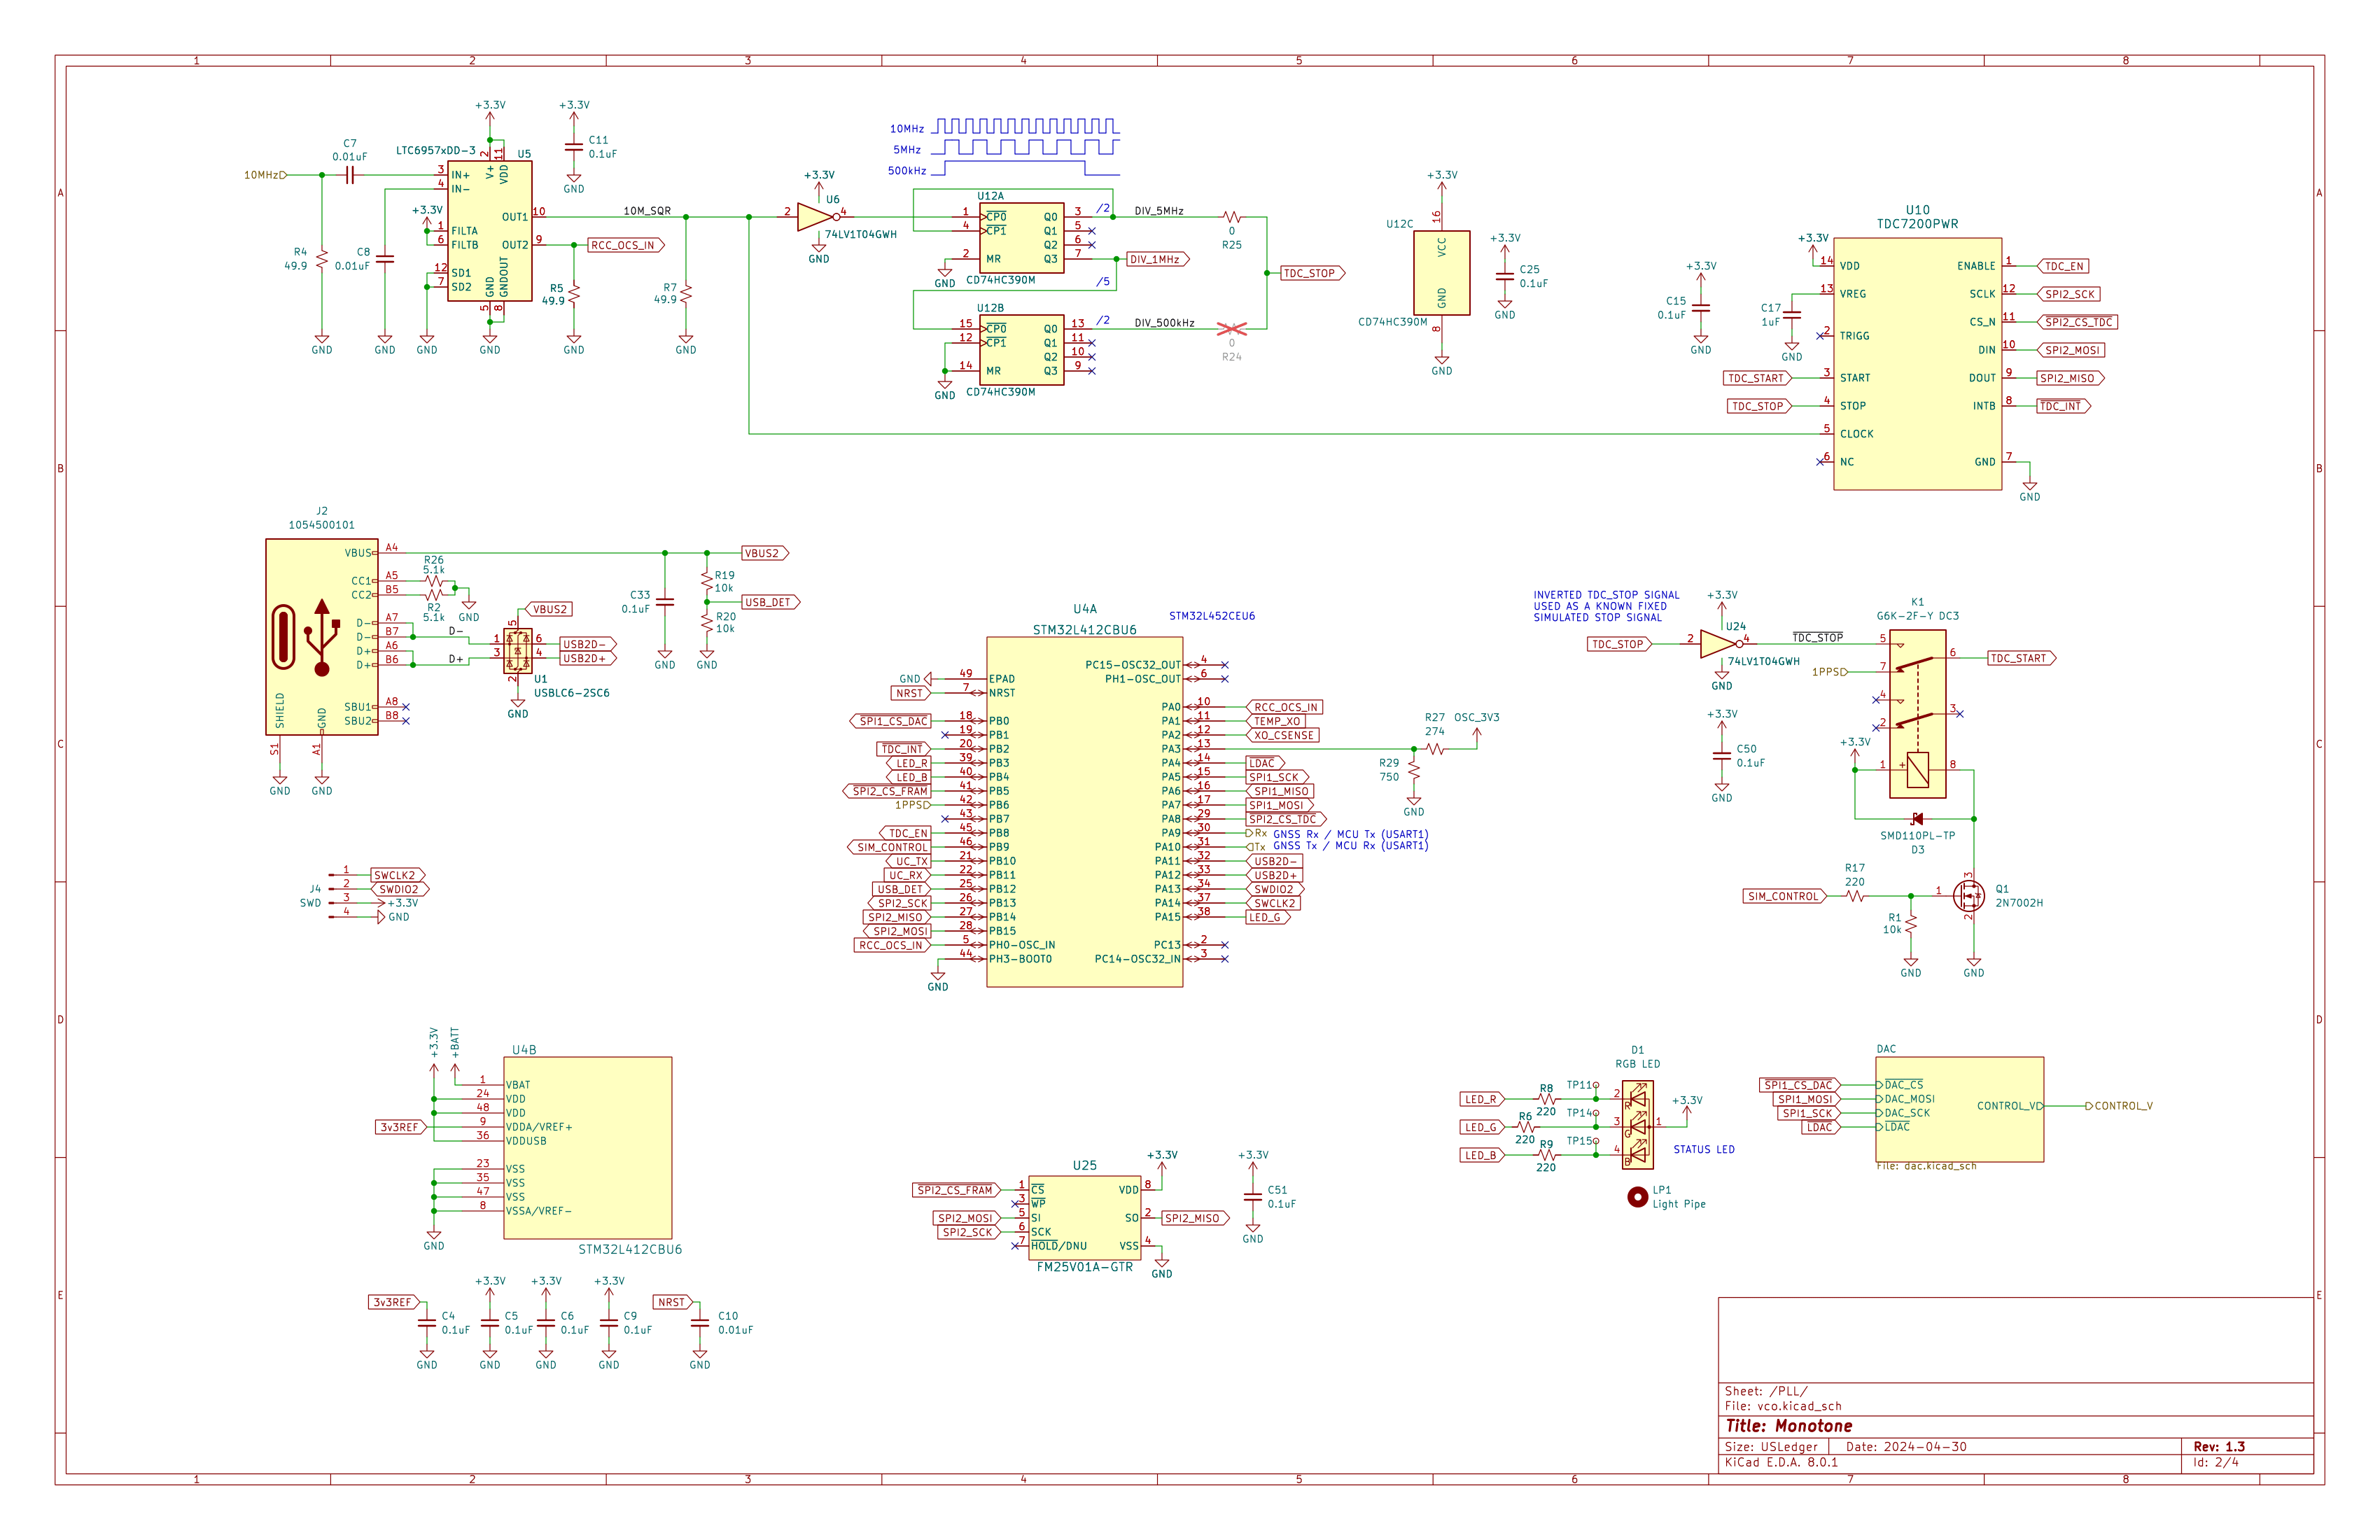Click the C25 0.1uF capacitor symbol
Image resolution: width=2380 pixels, height=1540 pixels.
1505,277
